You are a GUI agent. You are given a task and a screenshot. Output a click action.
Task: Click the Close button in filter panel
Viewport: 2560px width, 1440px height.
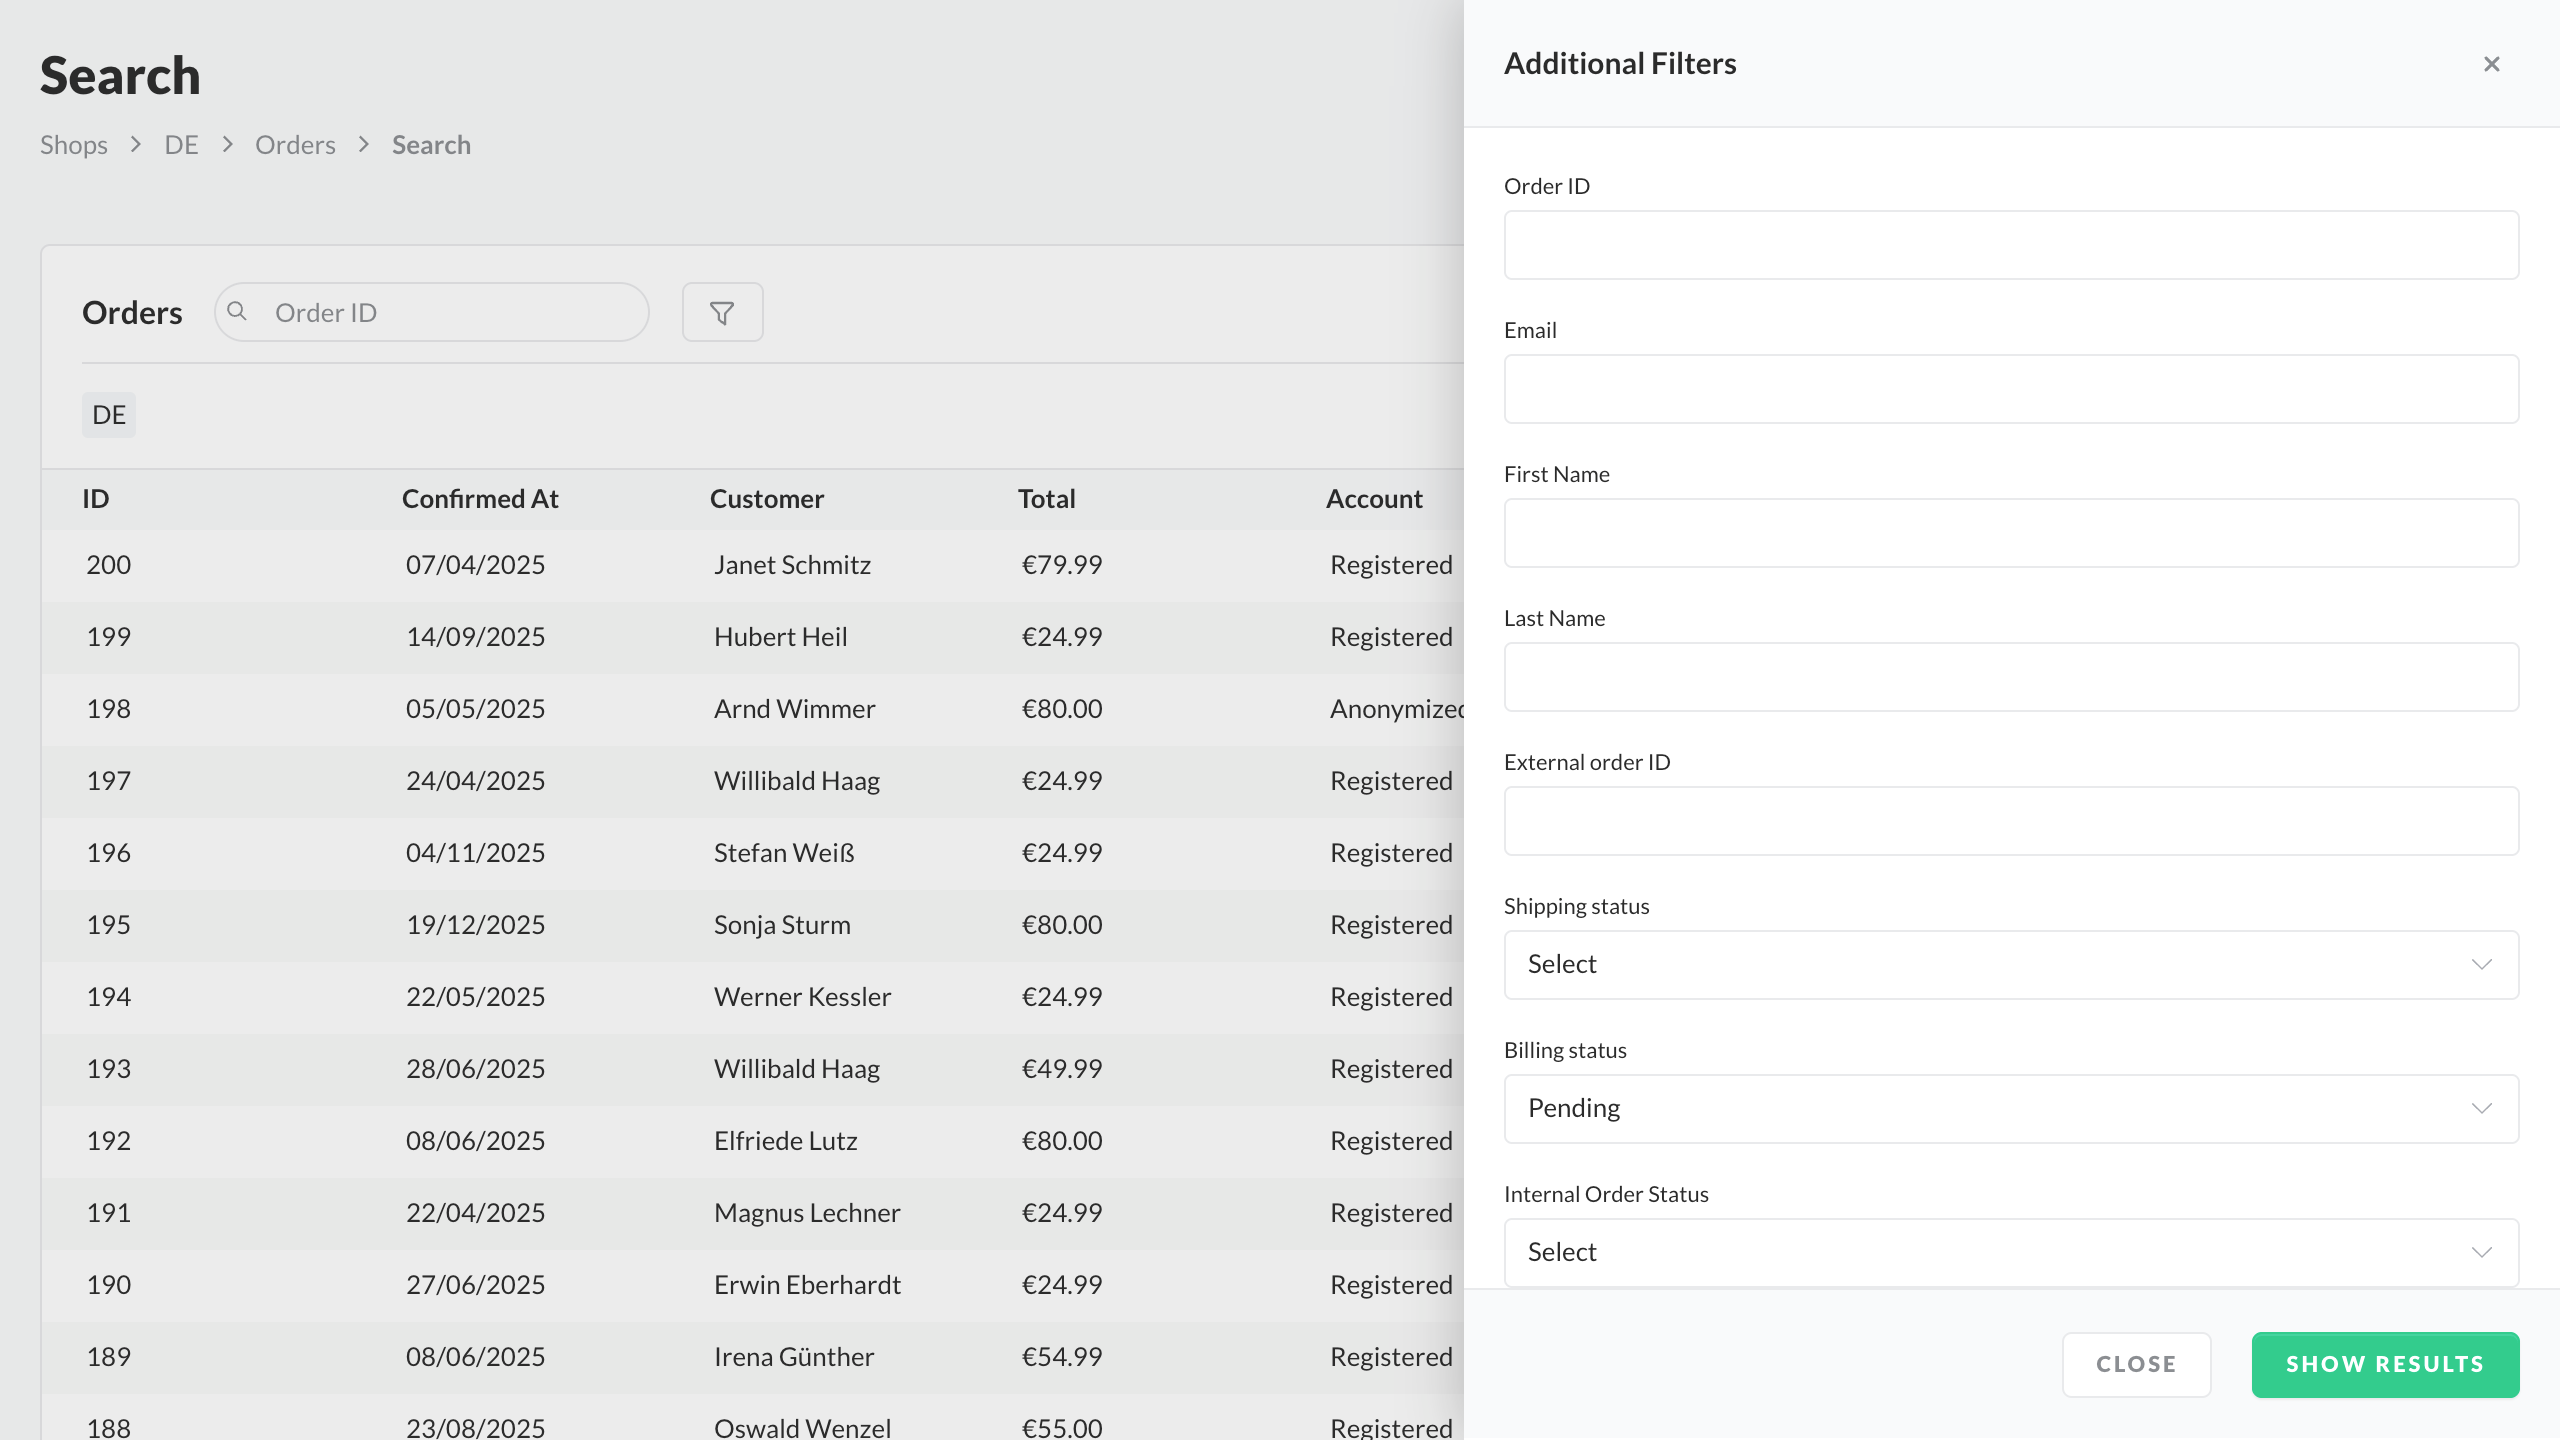[x=2136, y=1364]
